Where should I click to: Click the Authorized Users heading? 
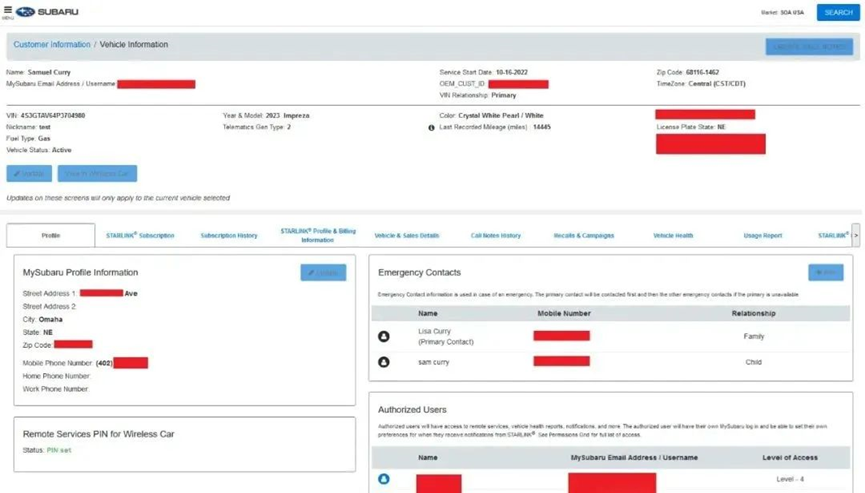click(412, 410)
